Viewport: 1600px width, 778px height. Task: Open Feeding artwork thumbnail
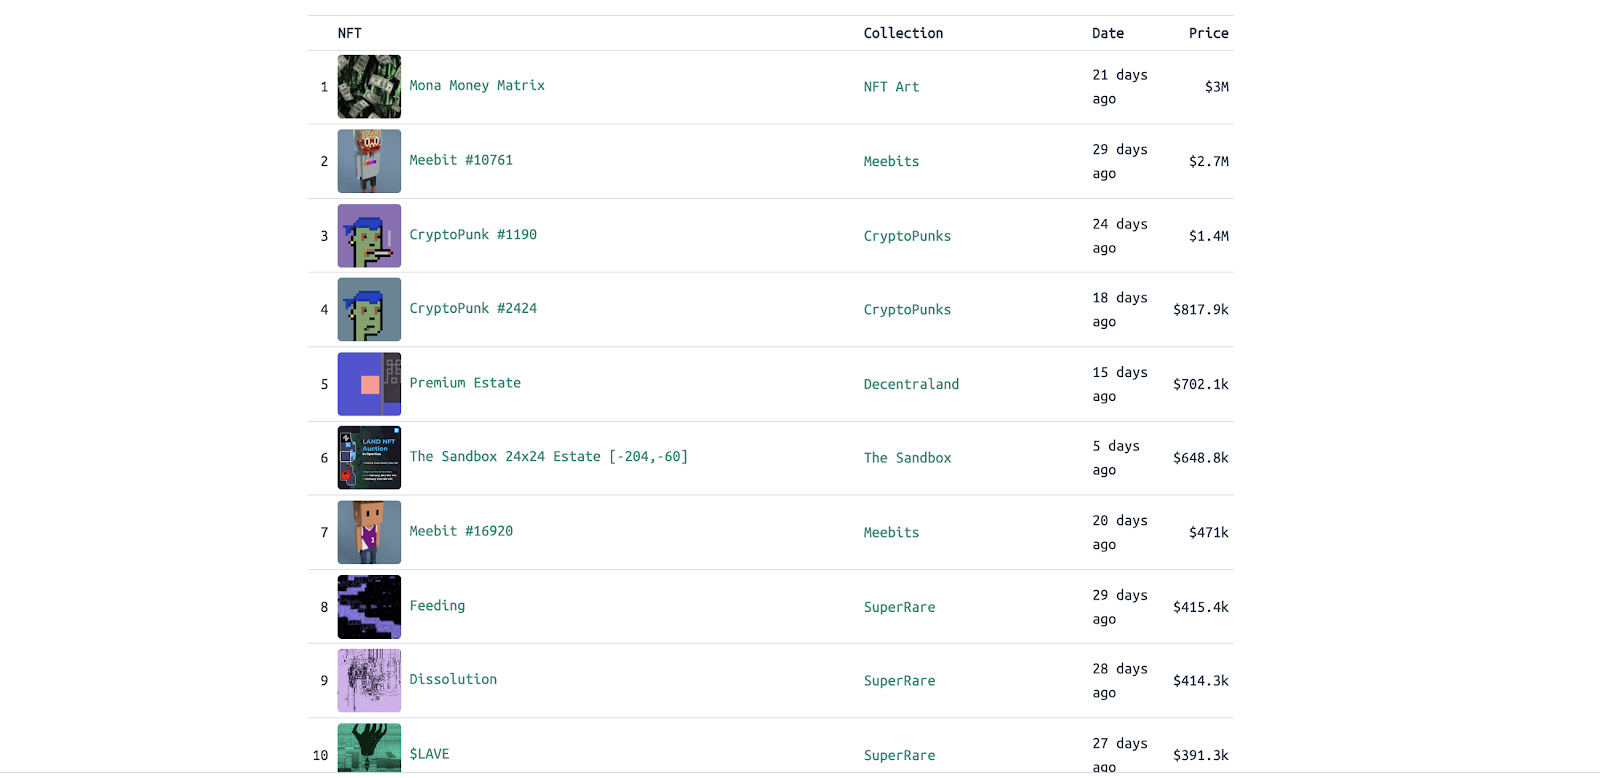click(369, 606)
